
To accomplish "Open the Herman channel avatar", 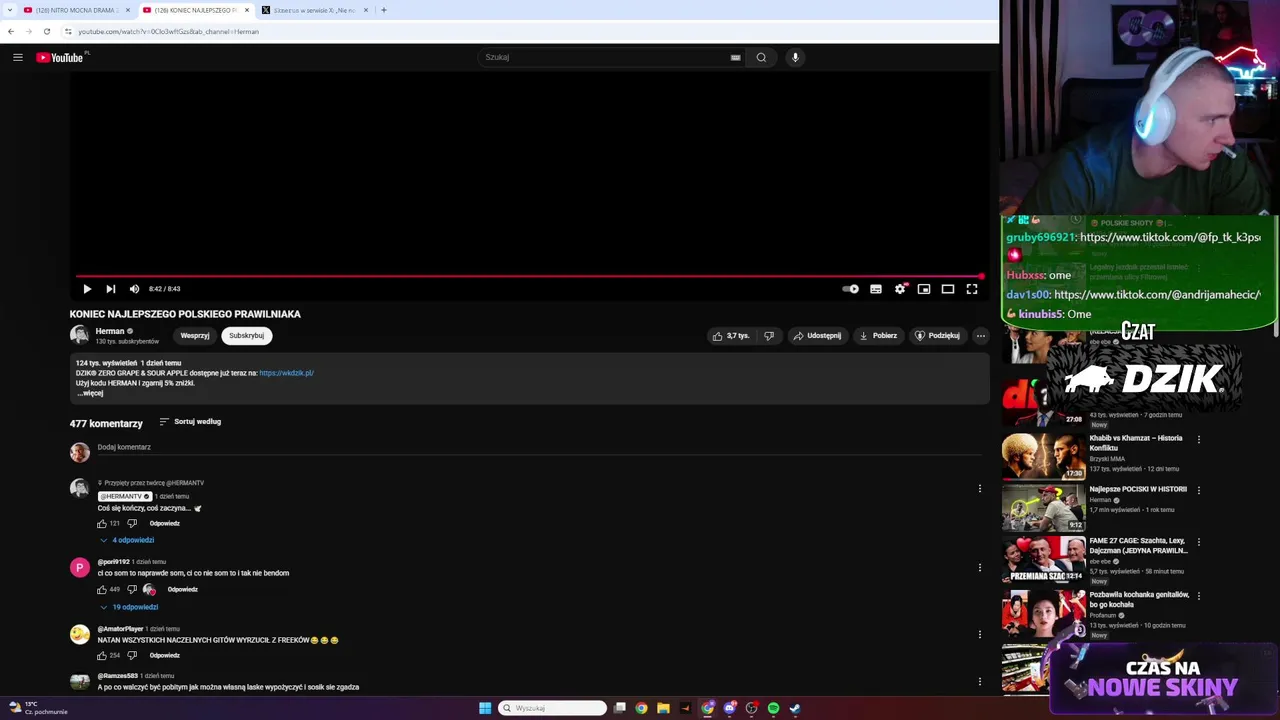I will 79,336.
